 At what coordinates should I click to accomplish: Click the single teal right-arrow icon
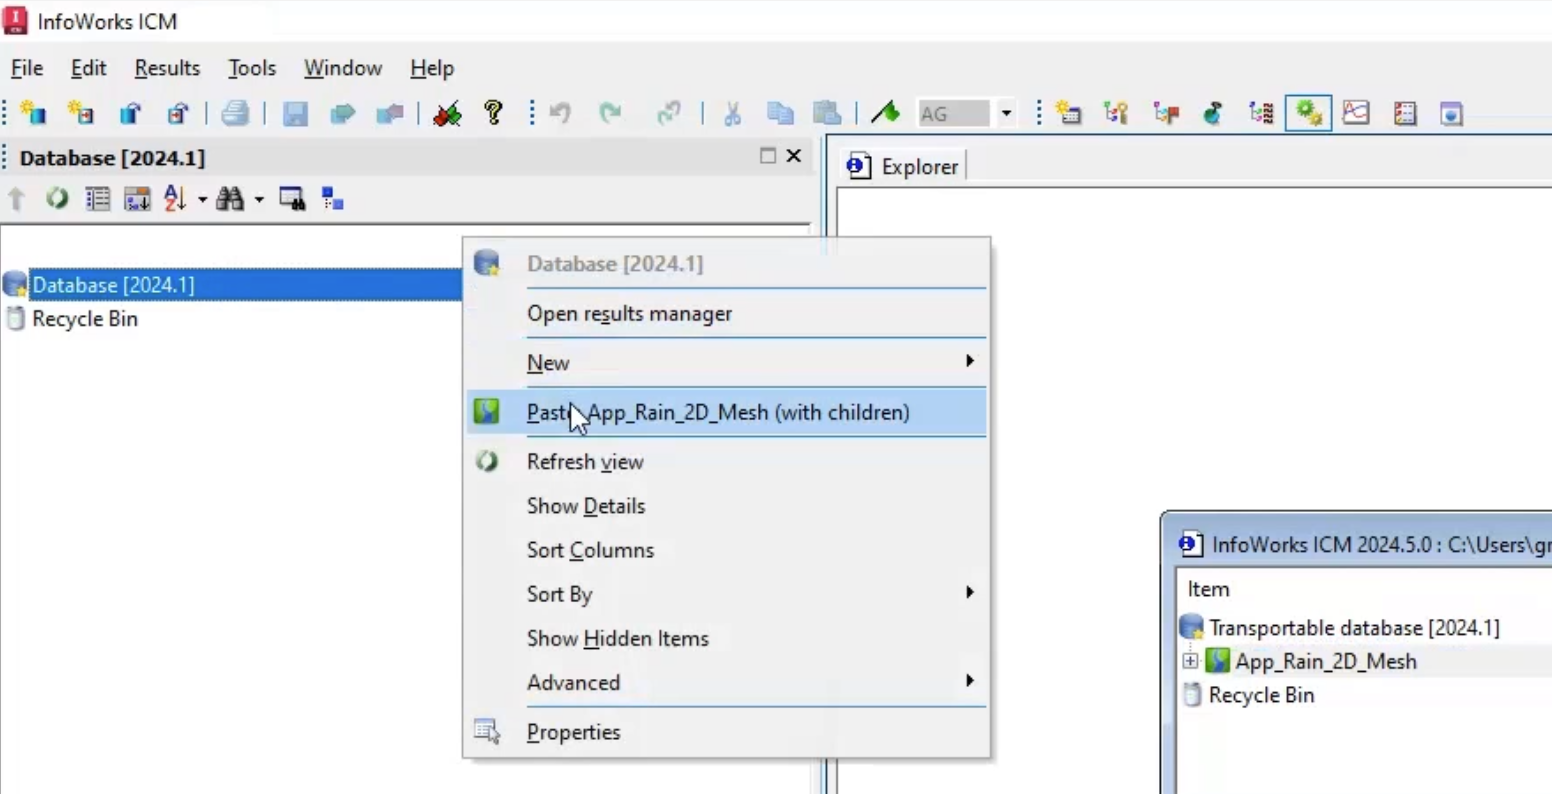point(343,113)
